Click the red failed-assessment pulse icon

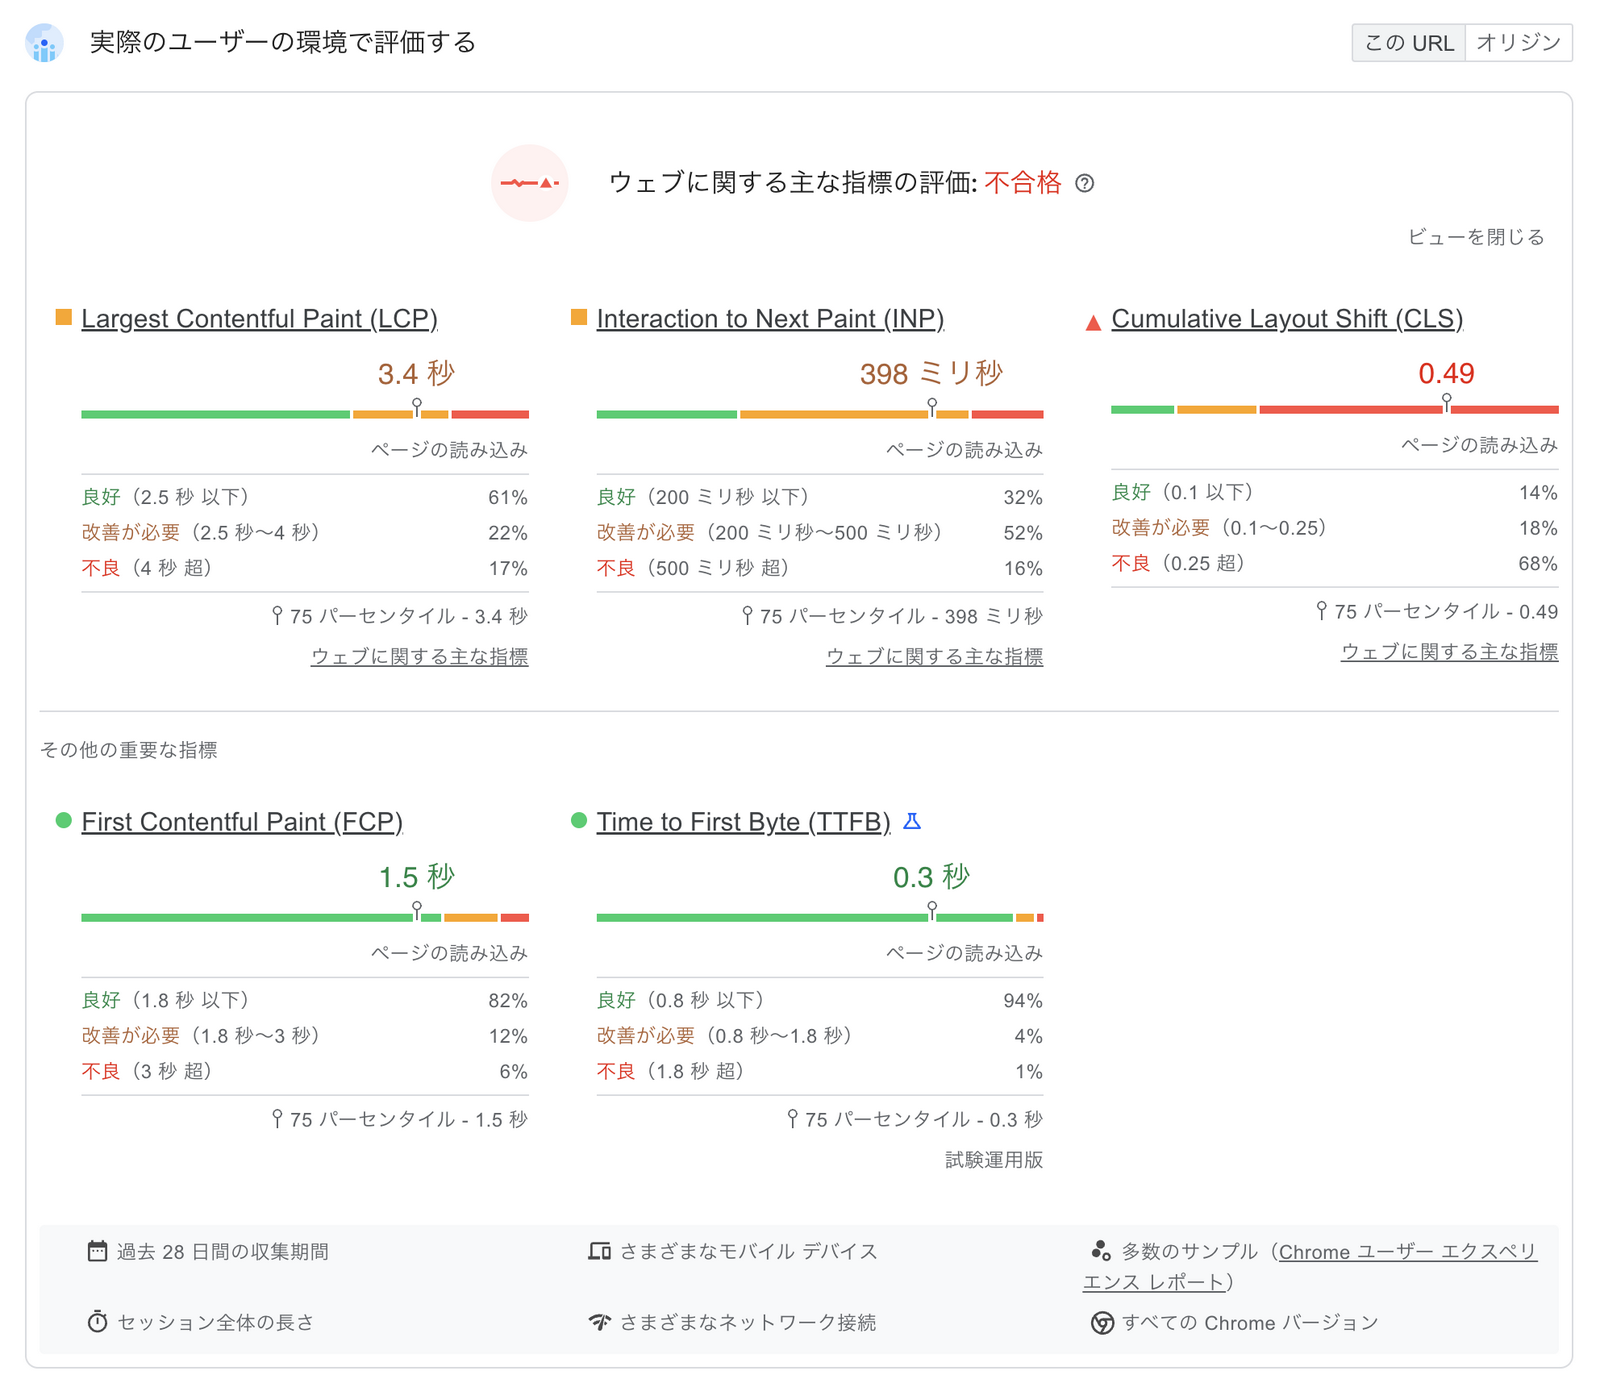pyautogui.click(x=530, y=183)
